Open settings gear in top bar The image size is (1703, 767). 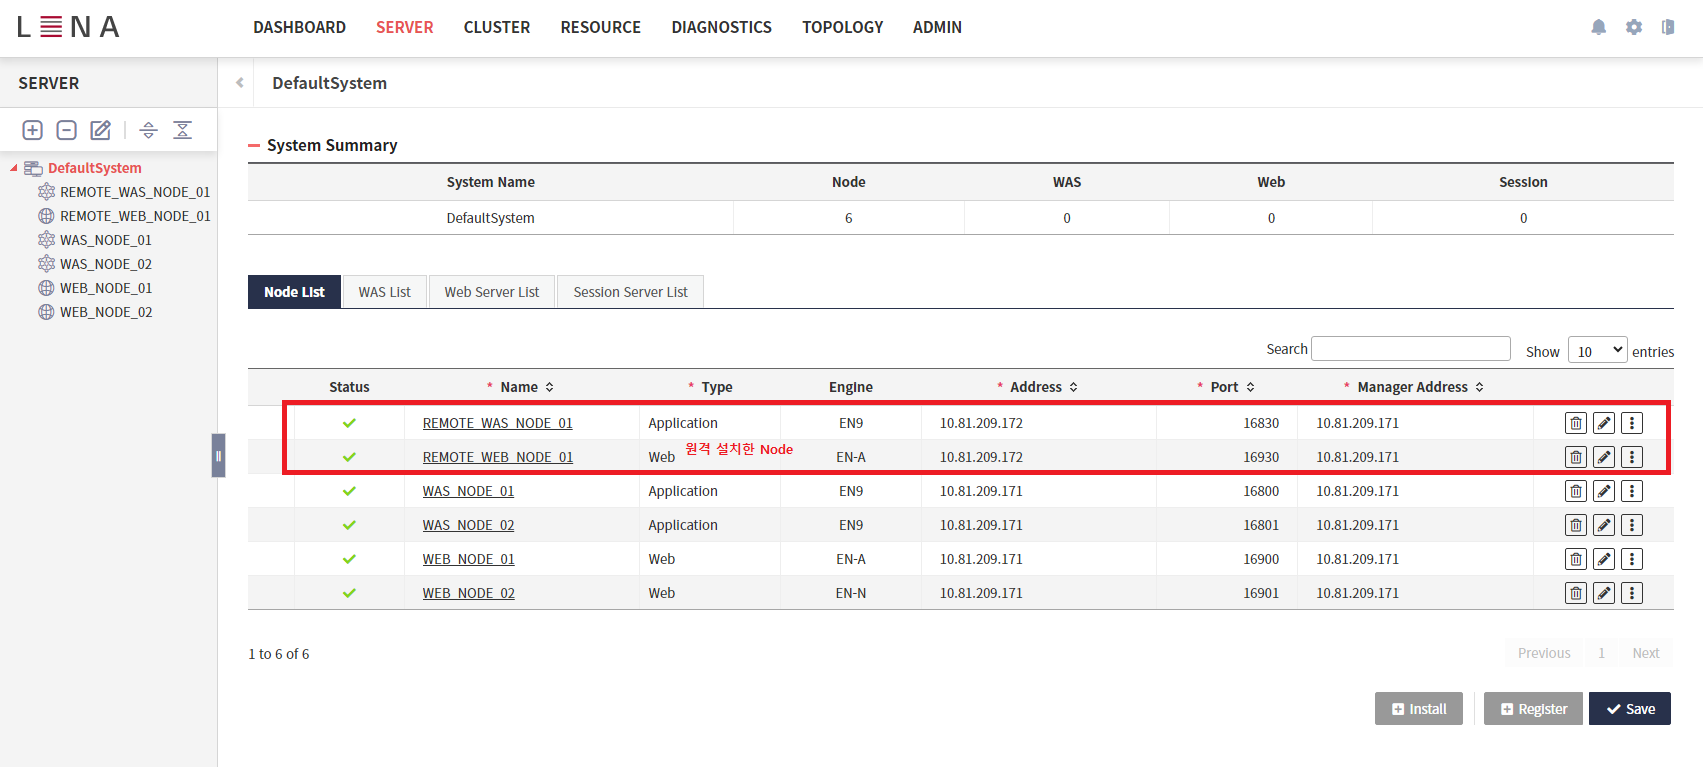(x=1633, y=27)
